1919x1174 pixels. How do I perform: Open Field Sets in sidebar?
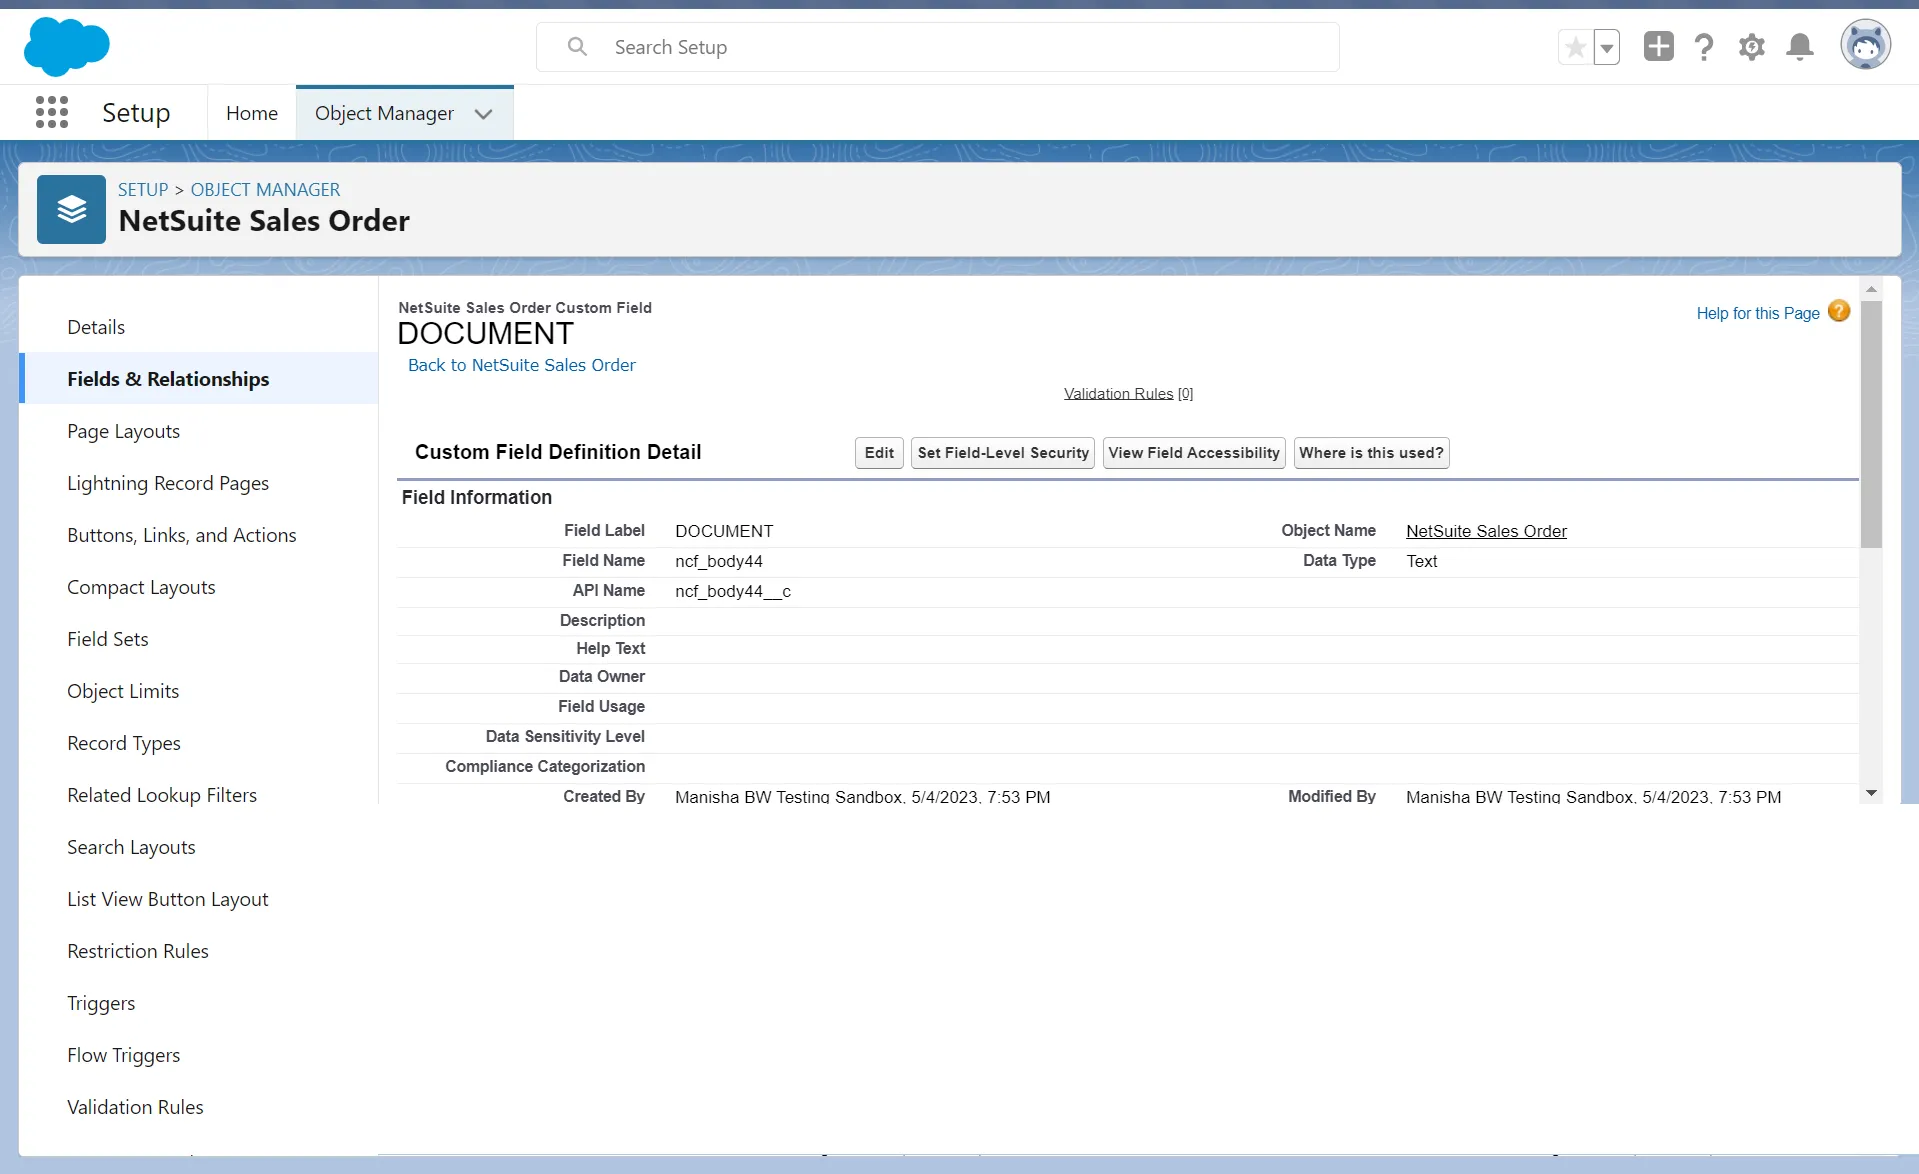108,639
